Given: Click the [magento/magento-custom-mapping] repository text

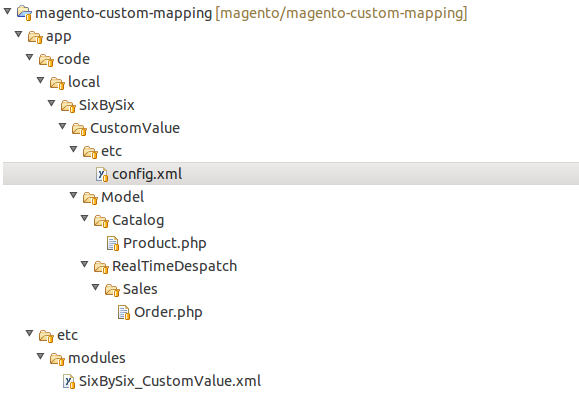Looking at the screenshot, I should [x=341, y=13].
